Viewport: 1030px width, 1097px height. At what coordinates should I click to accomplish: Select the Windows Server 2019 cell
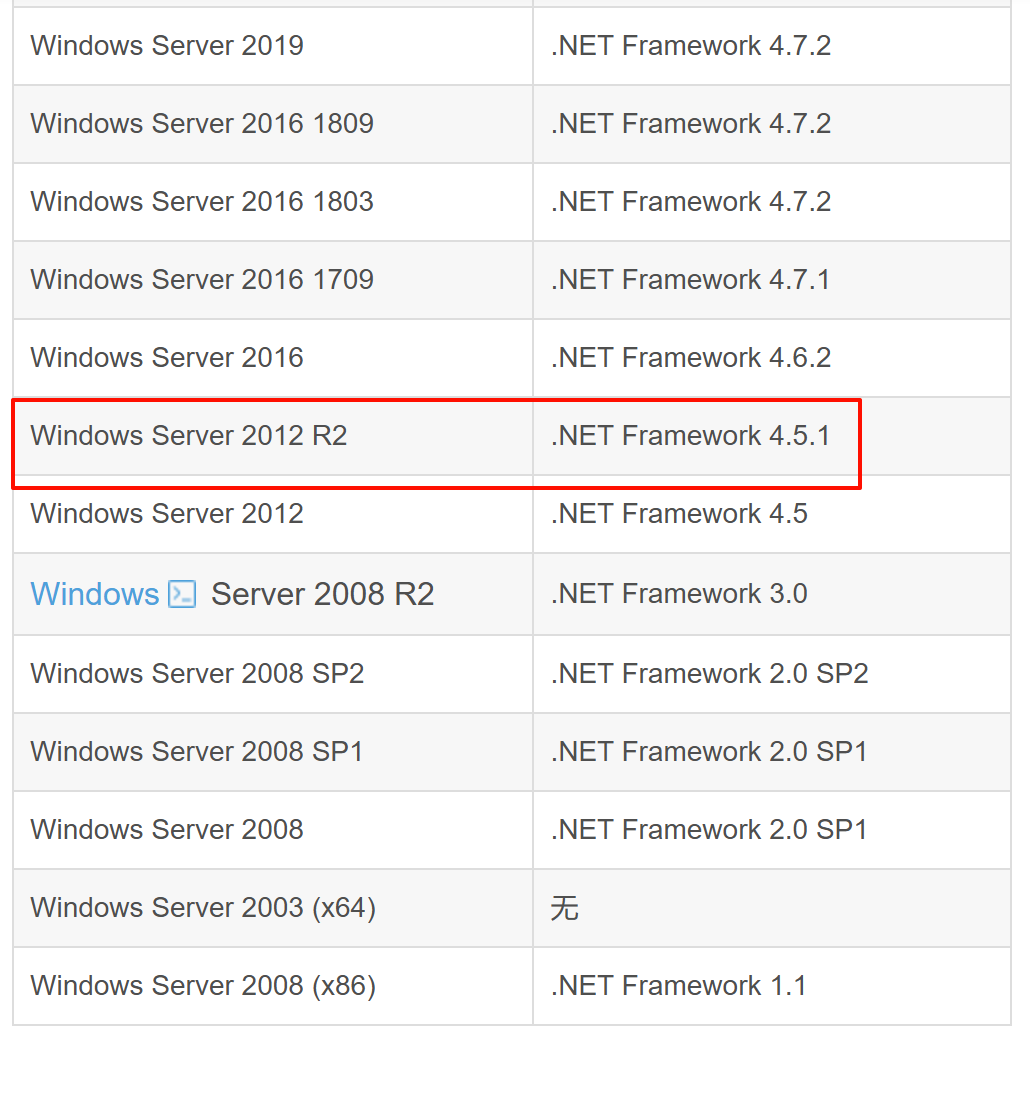[273, 46]
